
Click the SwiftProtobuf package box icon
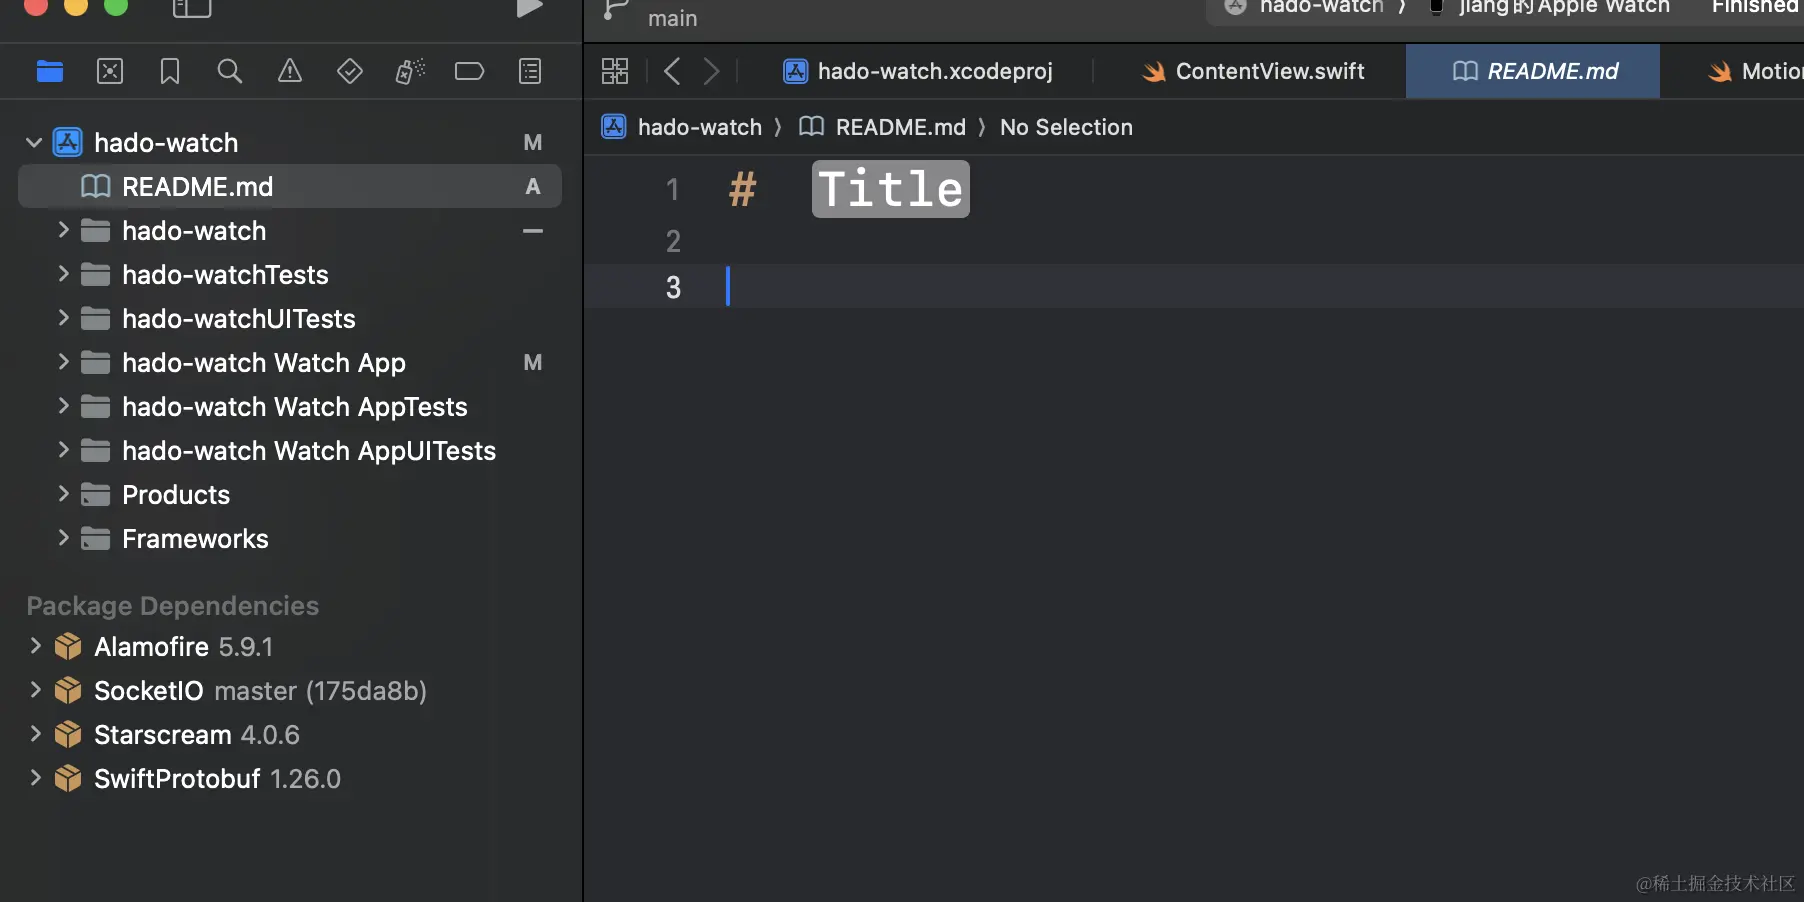[68, 779]
